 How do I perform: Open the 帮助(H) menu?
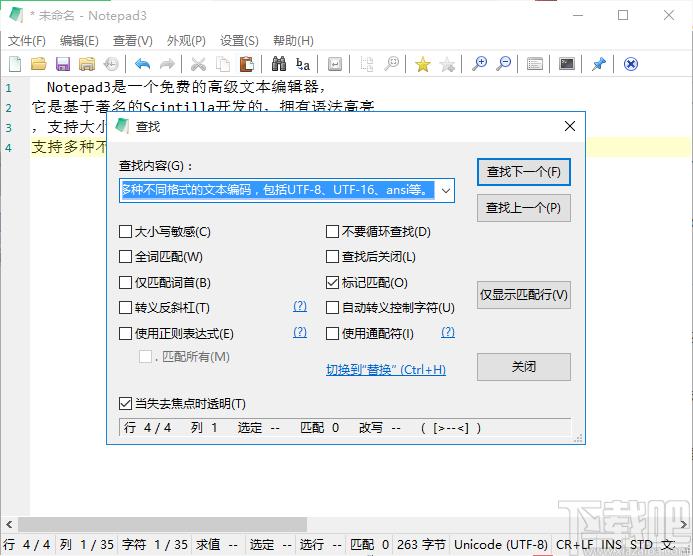pos(293,41)
